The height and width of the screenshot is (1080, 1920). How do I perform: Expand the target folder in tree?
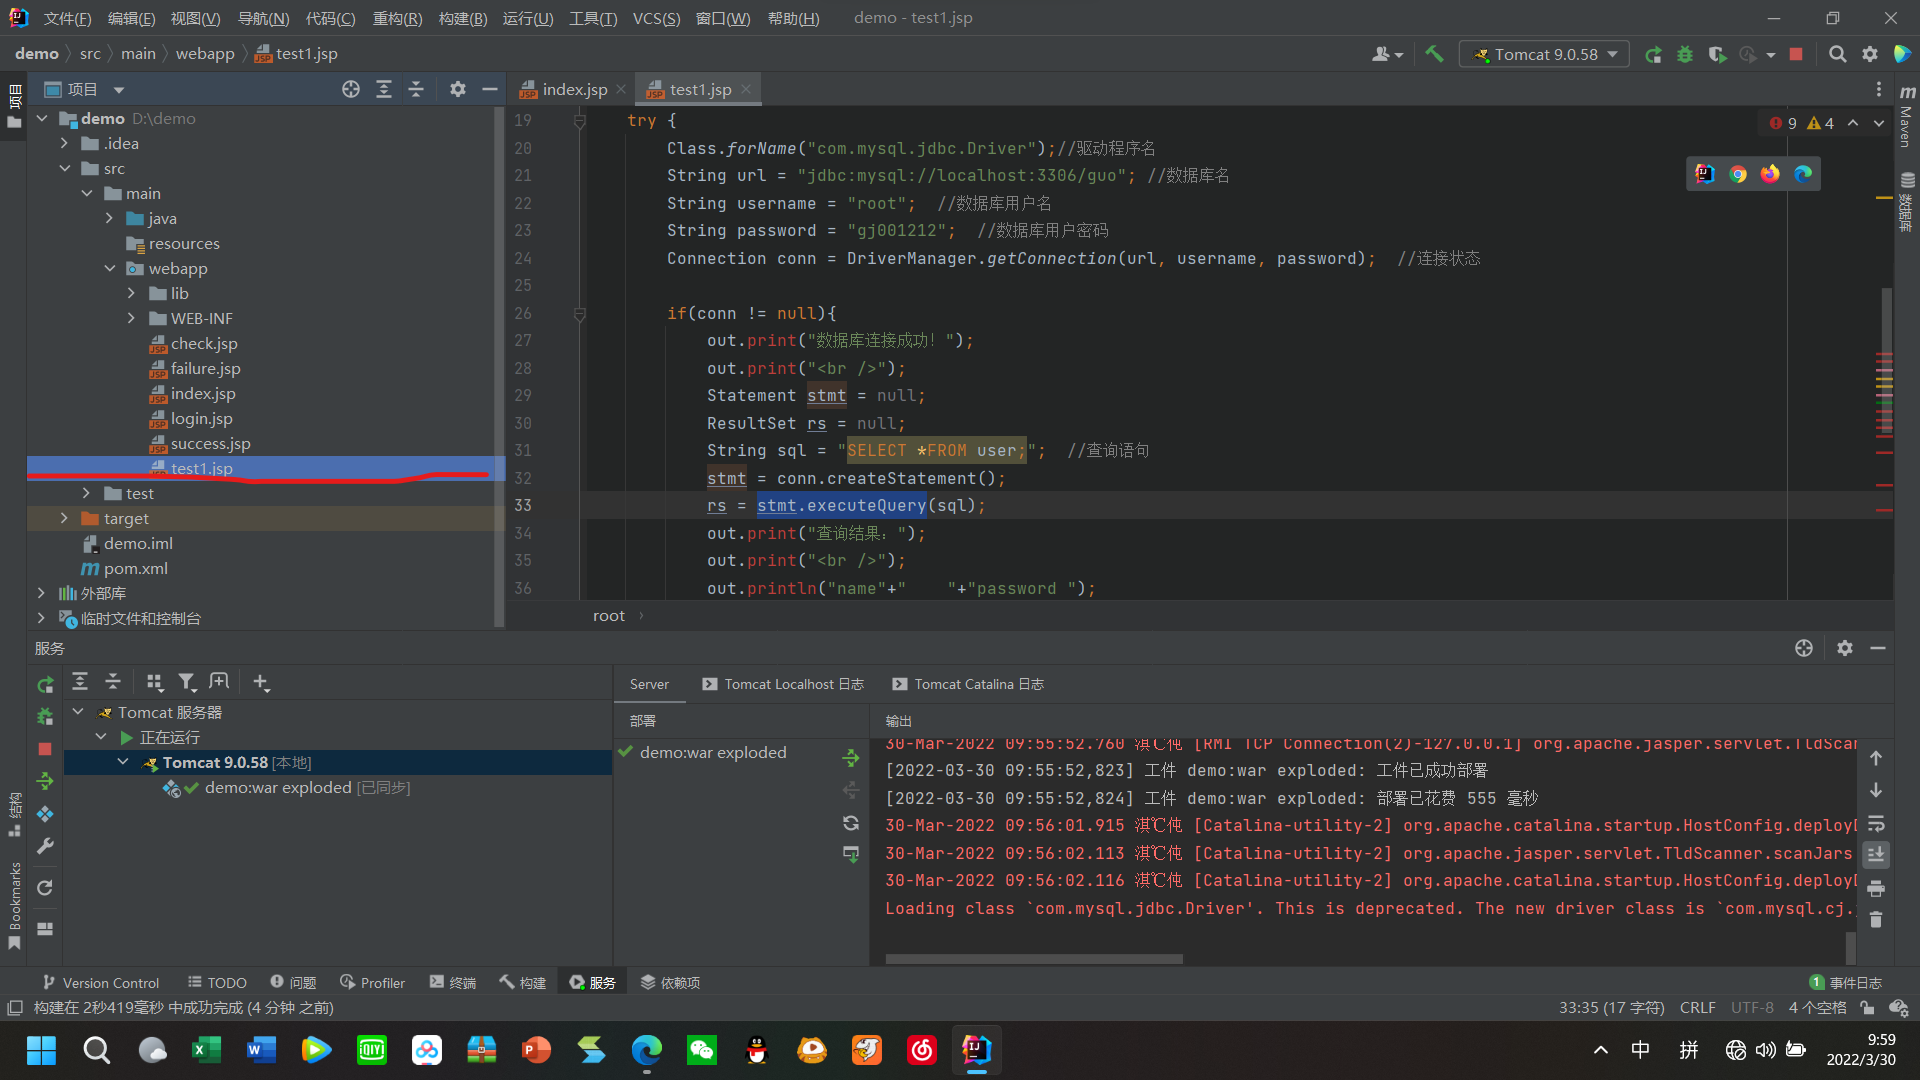[x=64, y=518]
